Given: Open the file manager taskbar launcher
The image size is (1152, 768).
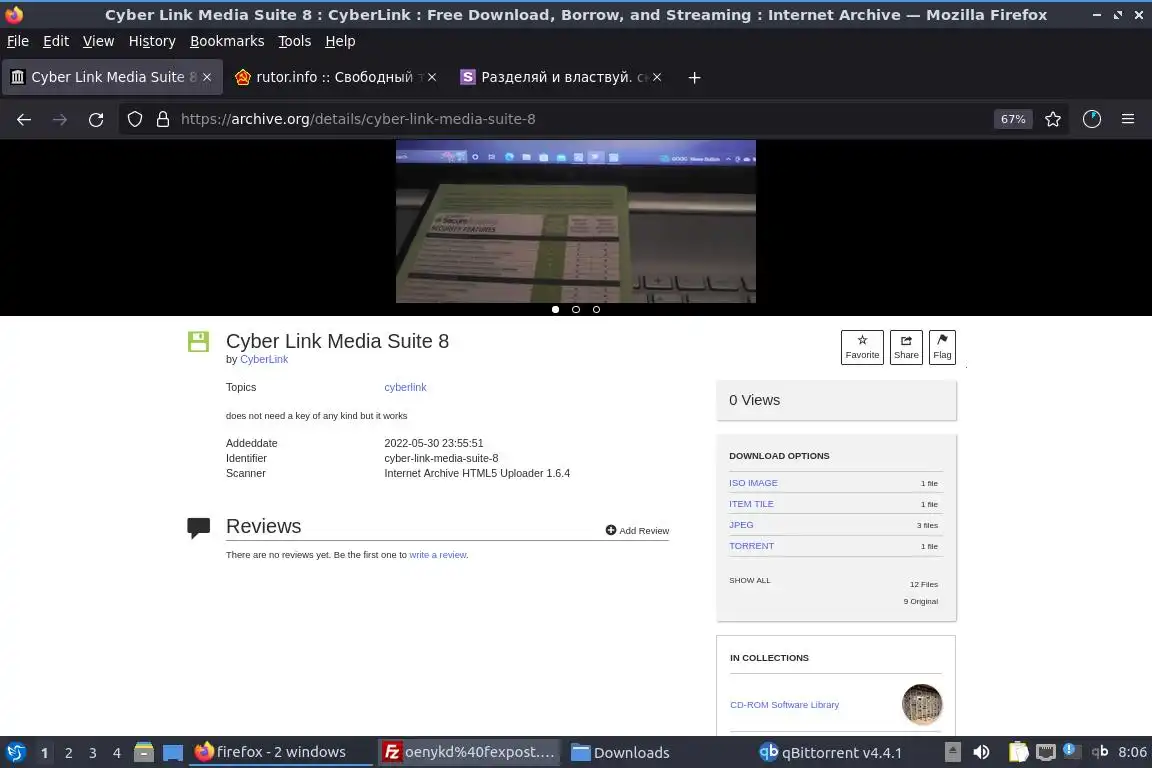Looking at the screenshot, I should click(144, 753).
